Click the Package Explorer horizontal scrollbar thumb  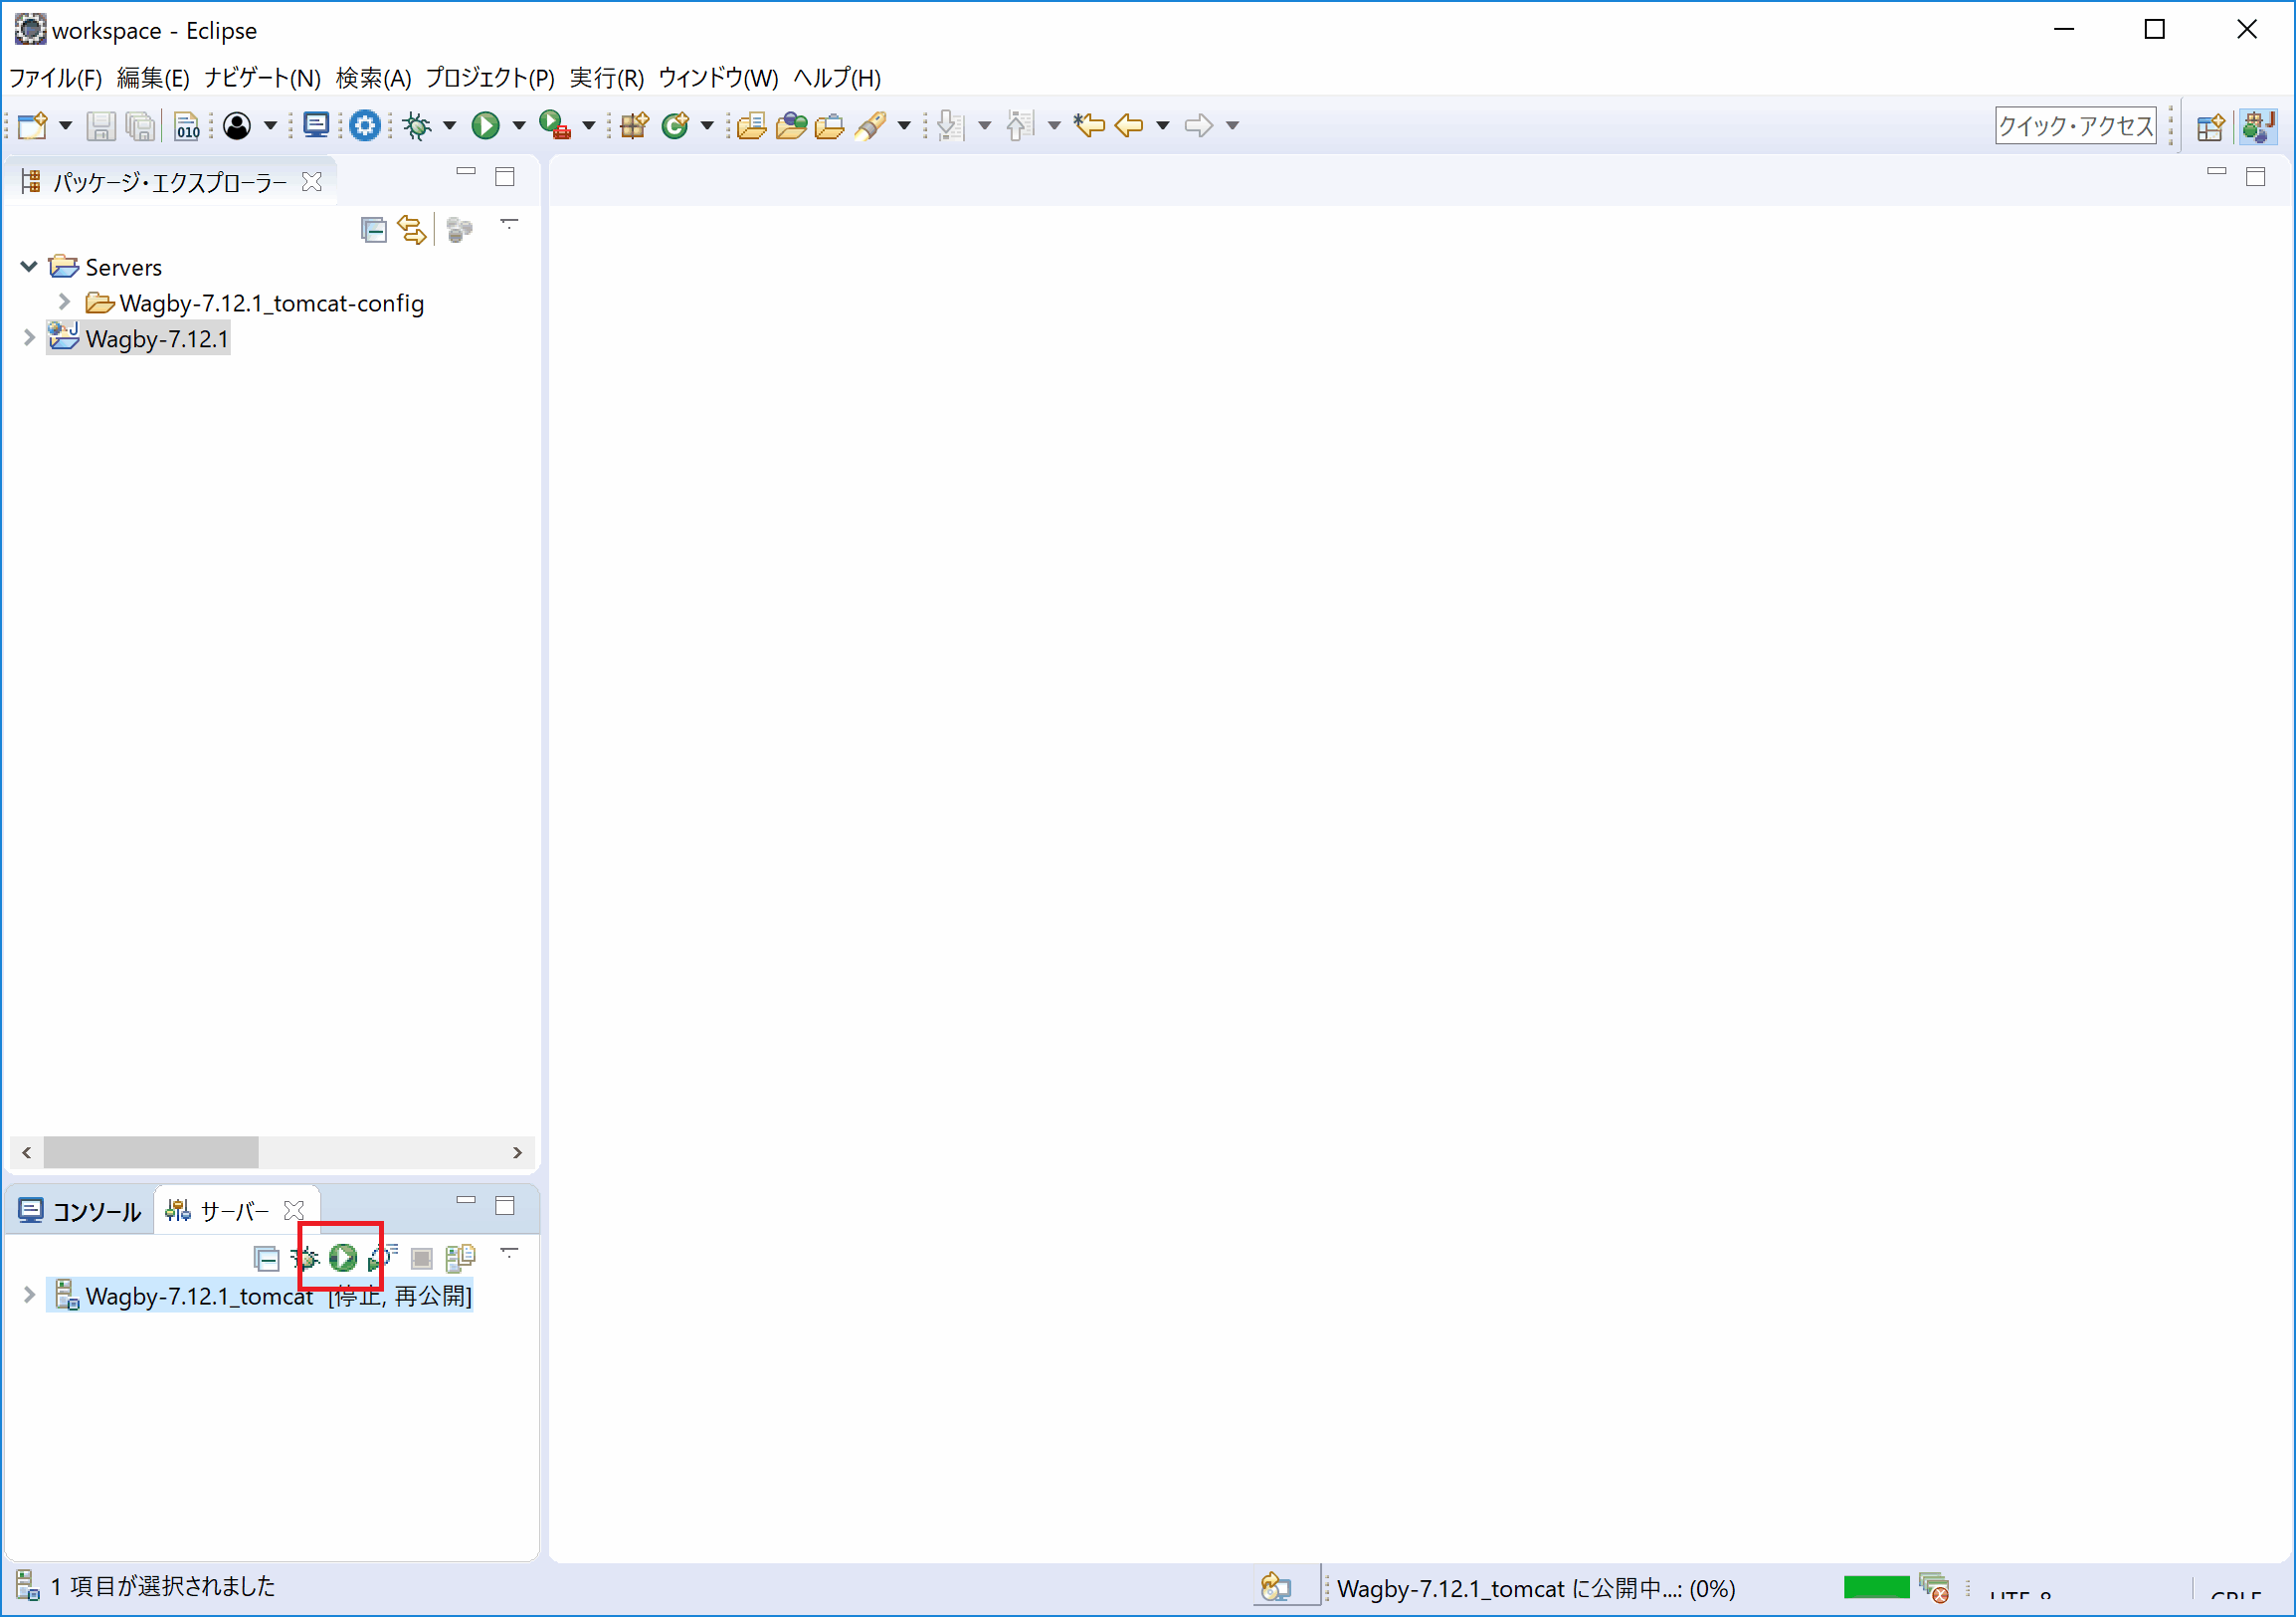click(x=151, y=1152)
